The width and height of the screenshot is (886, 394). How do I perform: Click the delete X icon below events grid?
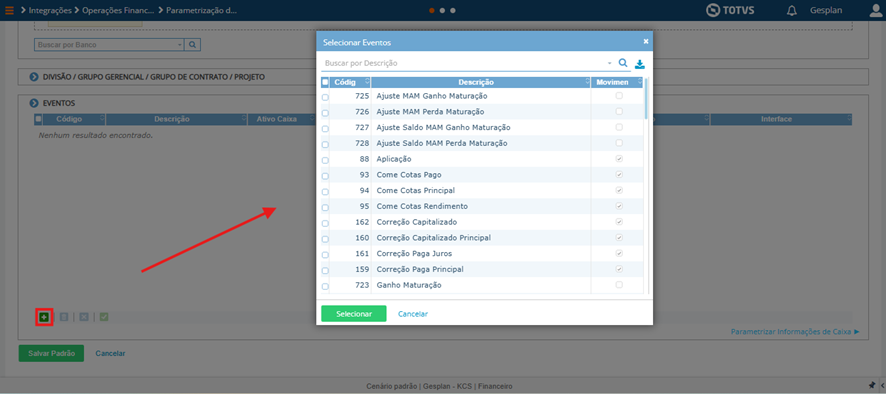(x=84, y=317)
